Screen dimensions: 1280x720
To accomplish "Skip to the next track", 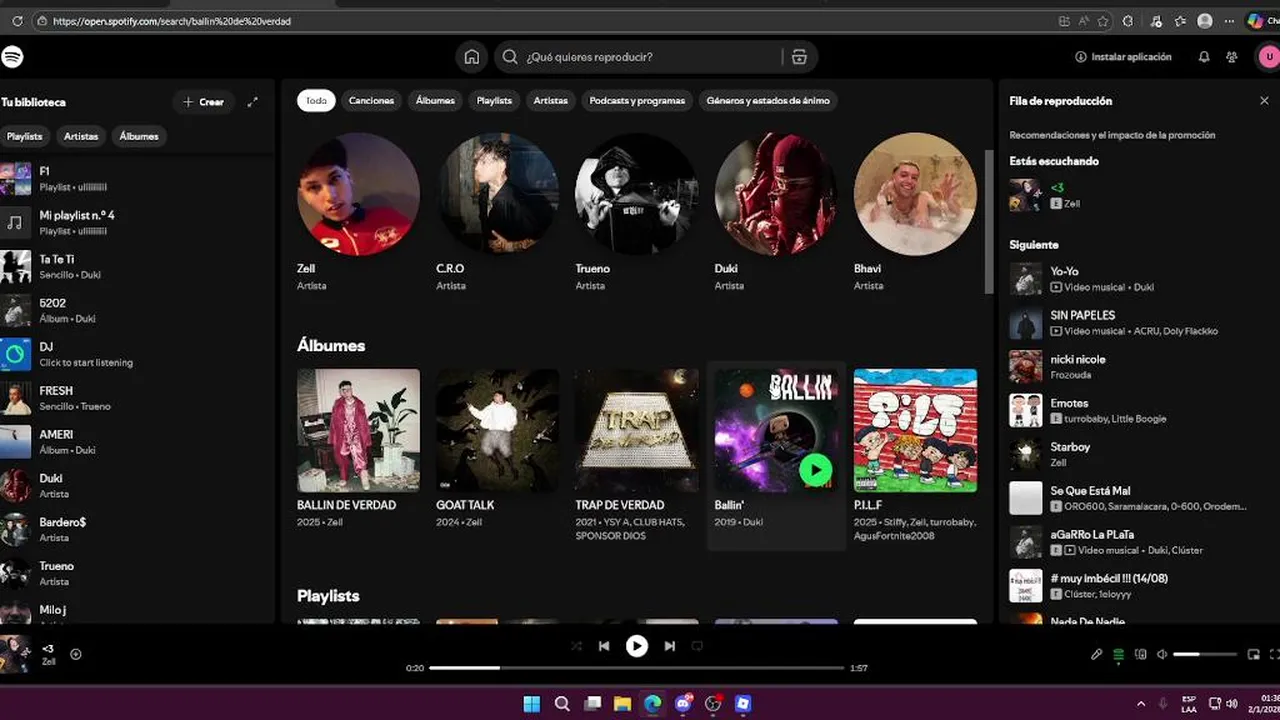I will point(670,646).
